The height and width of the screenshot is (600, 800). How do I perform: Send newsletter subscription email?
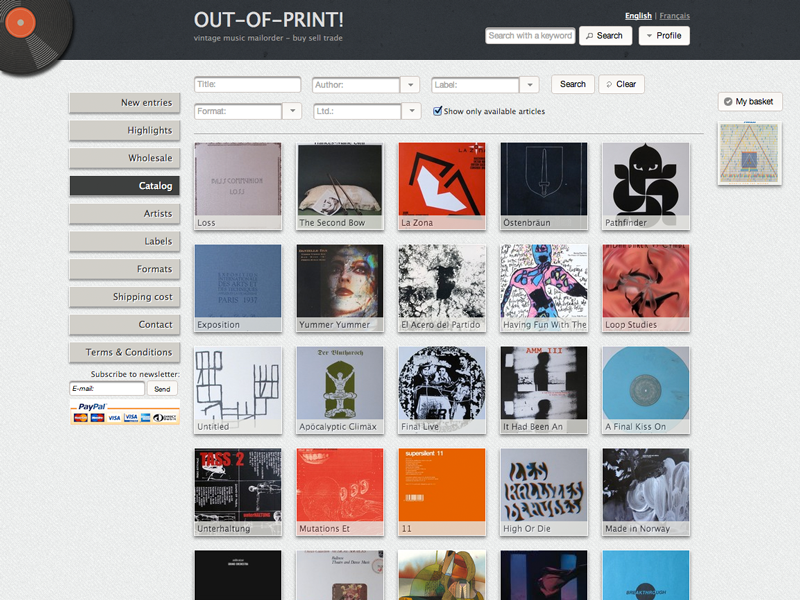pos(162,389)
